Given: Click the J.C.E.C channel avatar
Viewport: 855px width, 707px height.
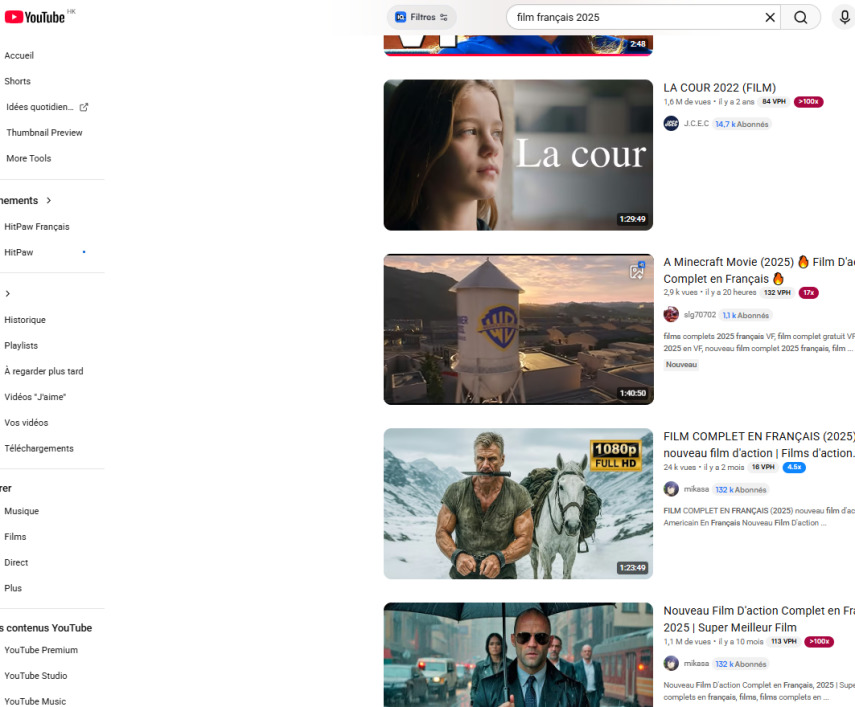Looking at the screenshot, I should coord(671,124).
